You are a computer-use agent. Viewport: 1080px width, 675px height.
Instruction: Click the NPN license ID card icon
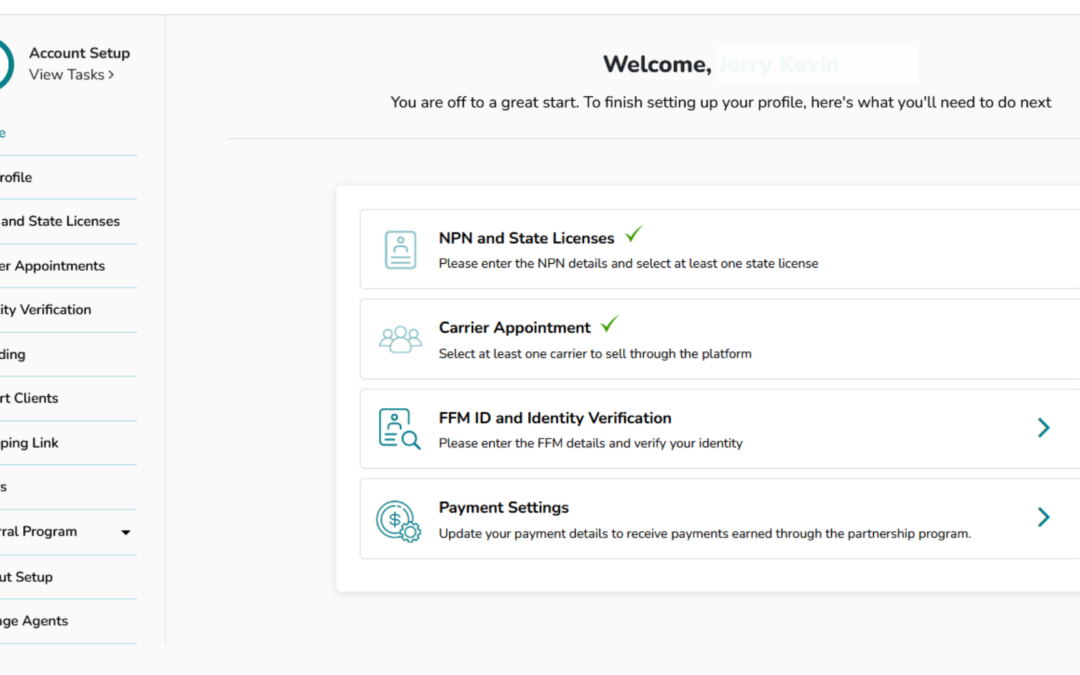coord(400,249)
